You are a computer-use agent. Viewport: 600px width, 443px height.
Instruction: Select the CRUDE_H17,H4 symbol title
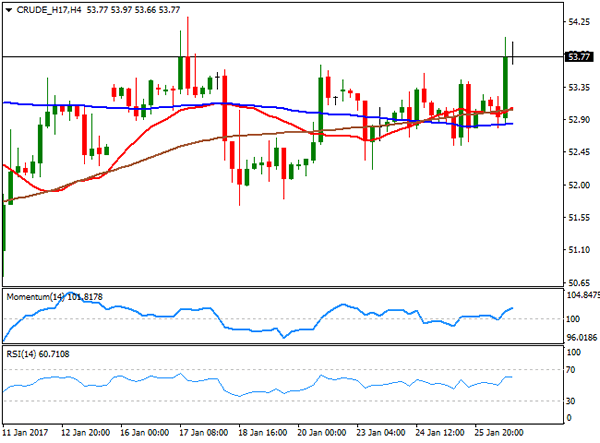[x=49, y=10]
